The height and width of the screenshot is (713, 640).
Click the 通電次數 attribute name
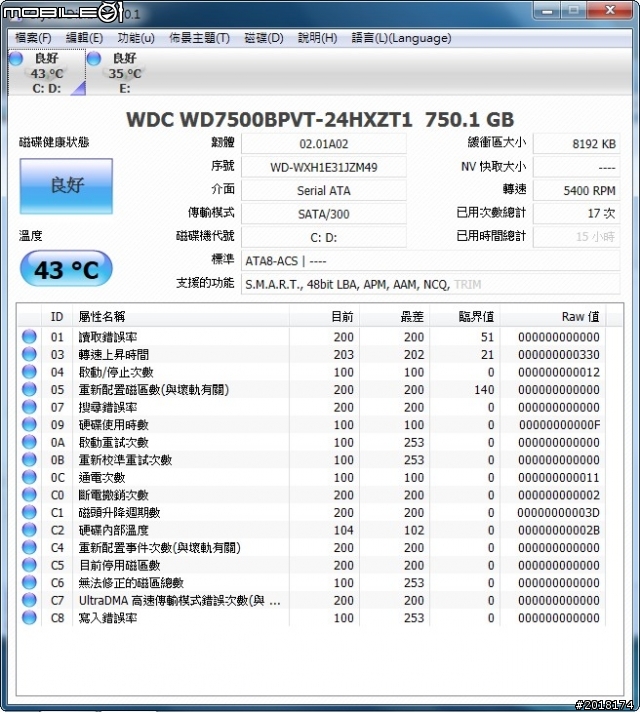[102, 477]
